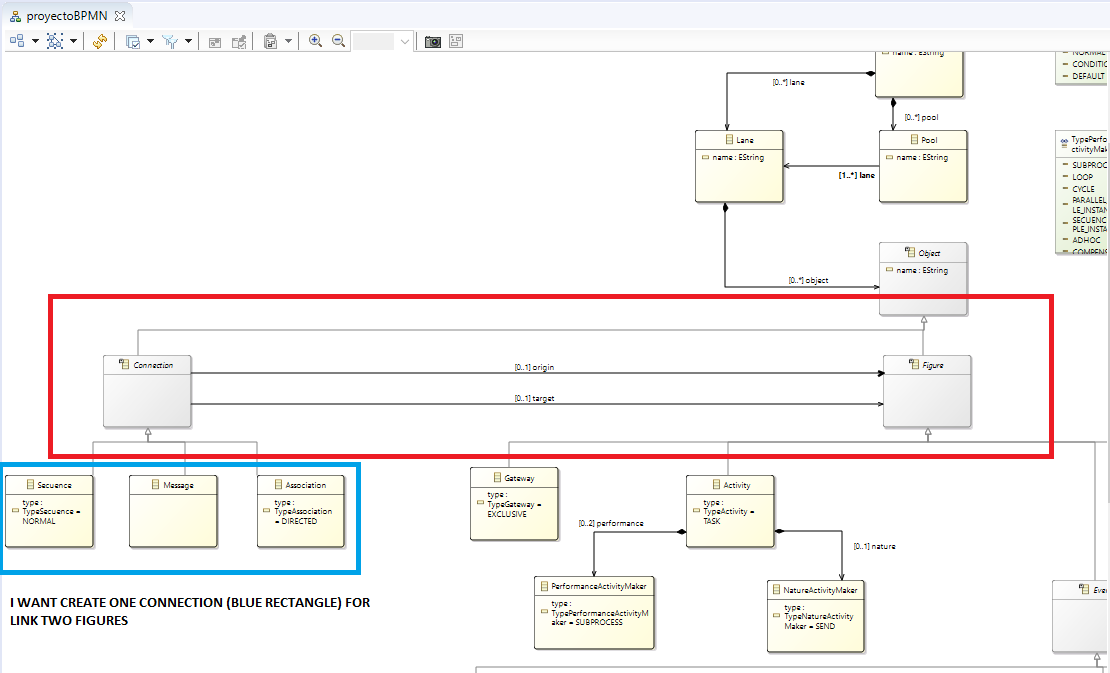The height and width of the screenshot is (673, 1110).
Task: Click the Arrange All toolbar icon
Action: tap(17, 42)
